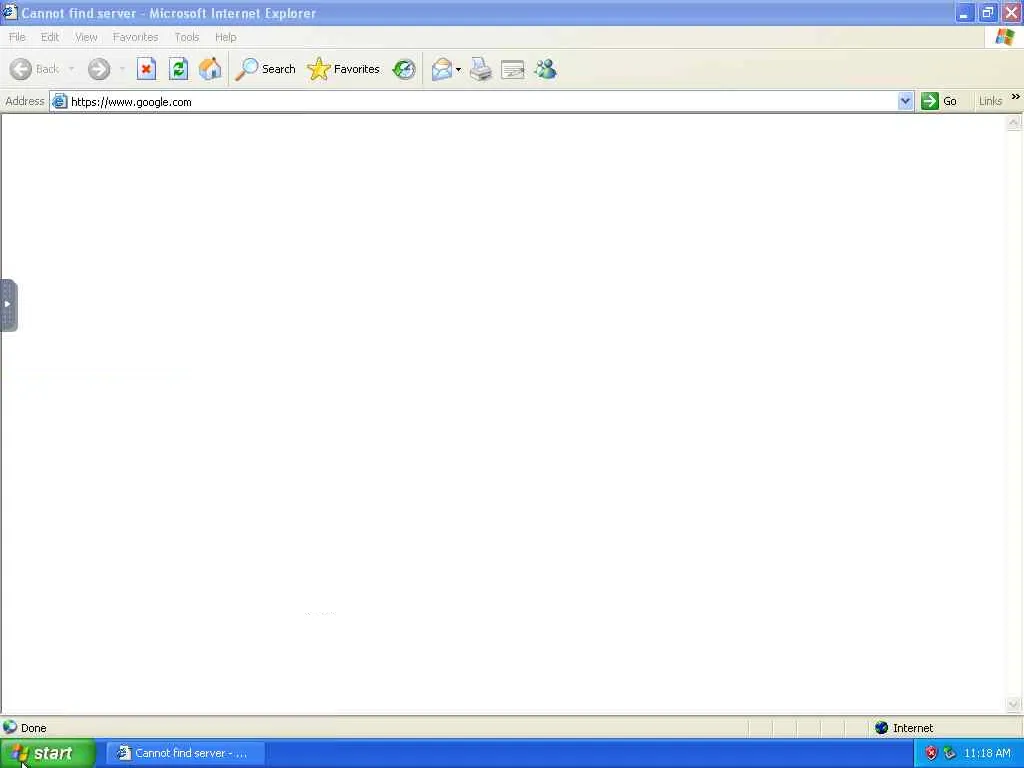Open the History pane icon

[x=404, y=69]
